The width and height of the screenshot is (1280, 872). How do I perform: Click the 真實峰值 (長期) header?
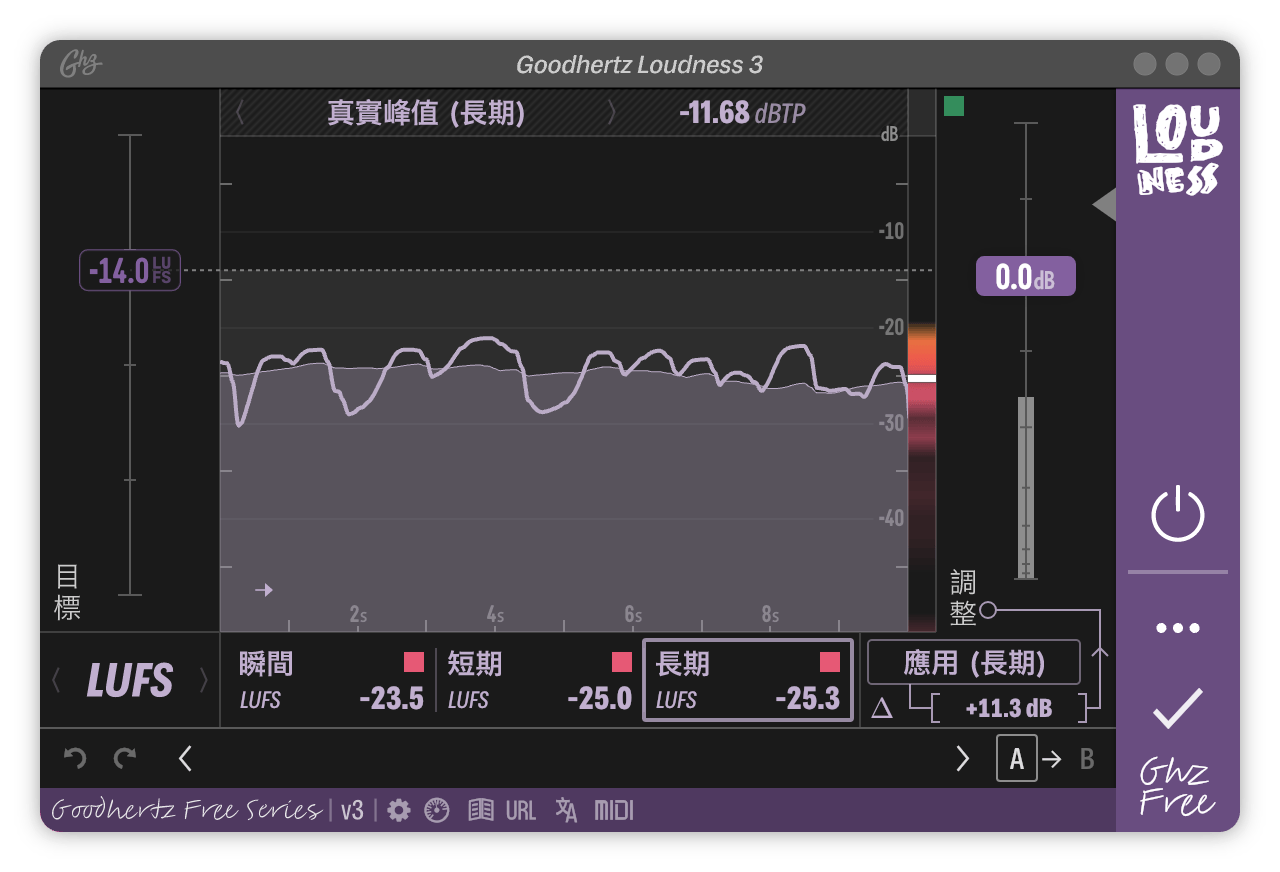click(427, 113)
